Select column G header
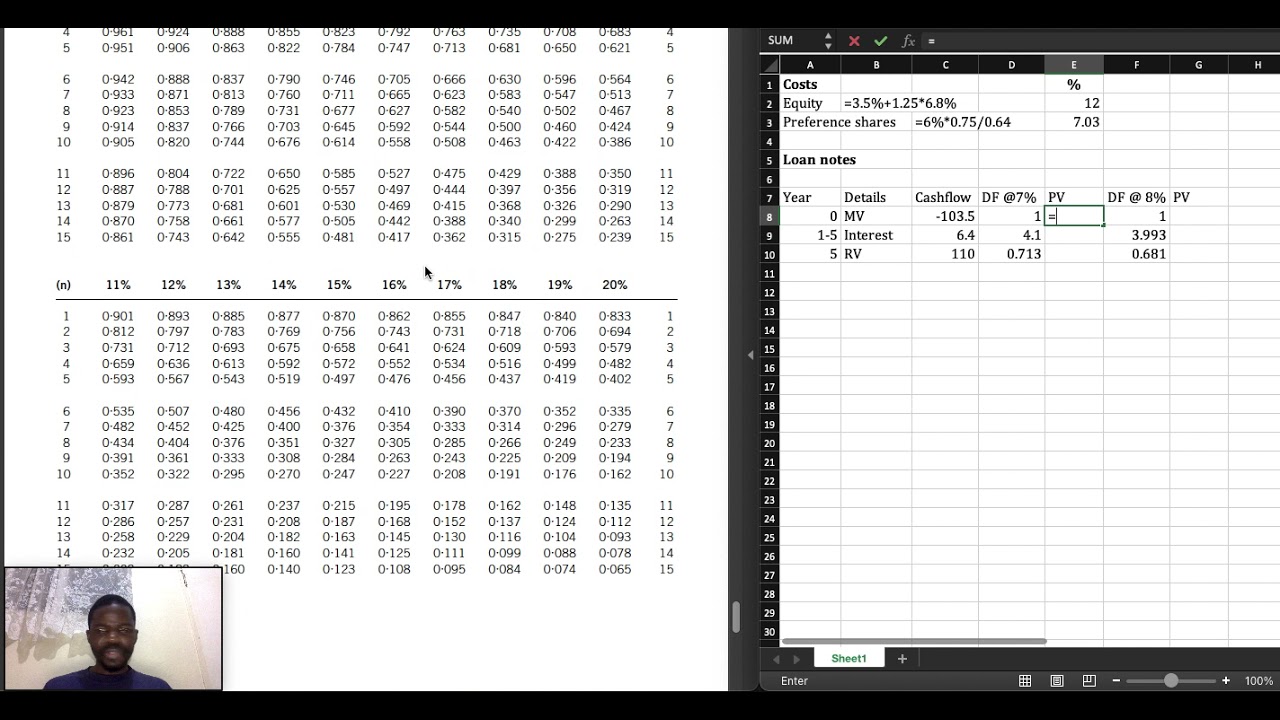The width and height of the screenshot is (1280, 720). point(1198,65)
